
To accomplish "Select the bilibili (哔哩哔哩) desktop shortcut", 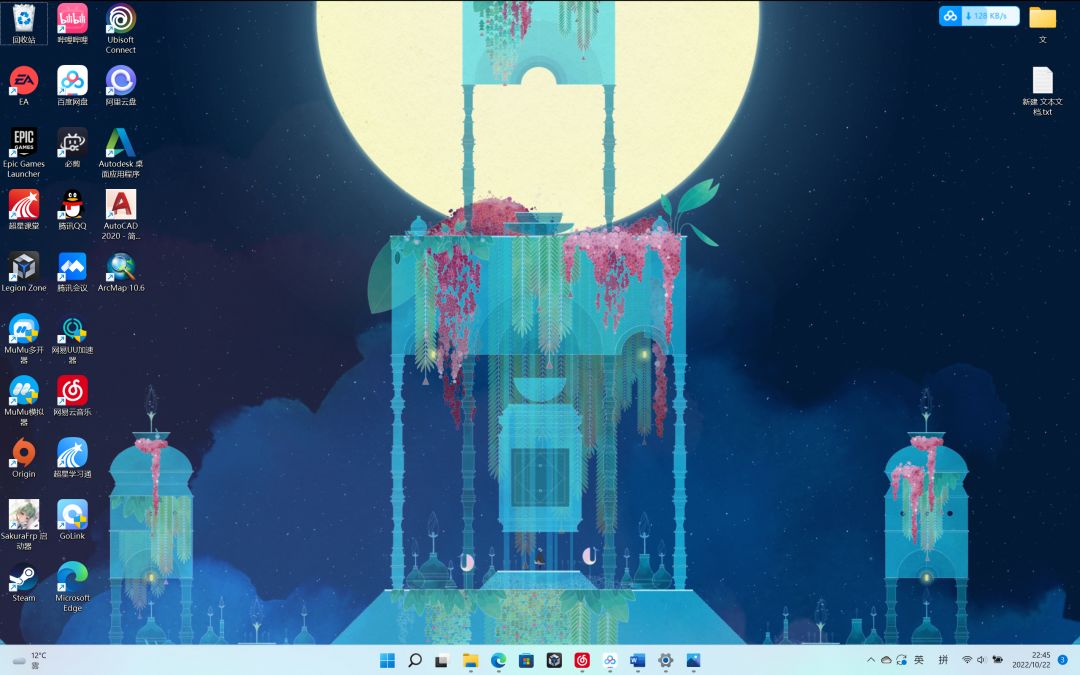I will click(72, 24).
